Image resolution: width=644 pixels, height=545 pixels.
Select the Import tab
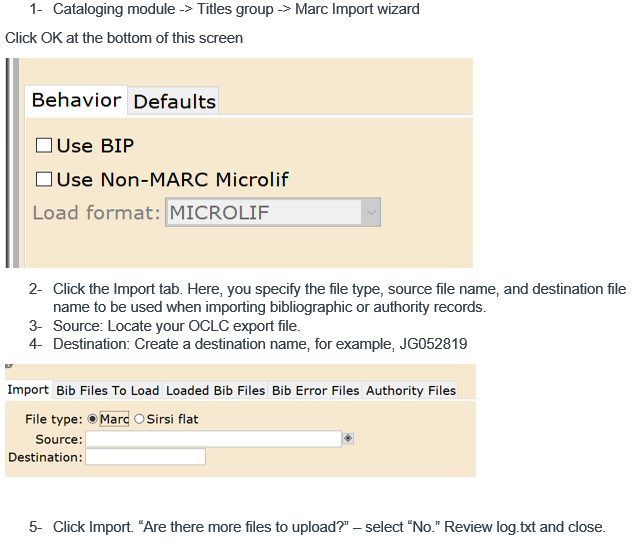tap(28, 389)
